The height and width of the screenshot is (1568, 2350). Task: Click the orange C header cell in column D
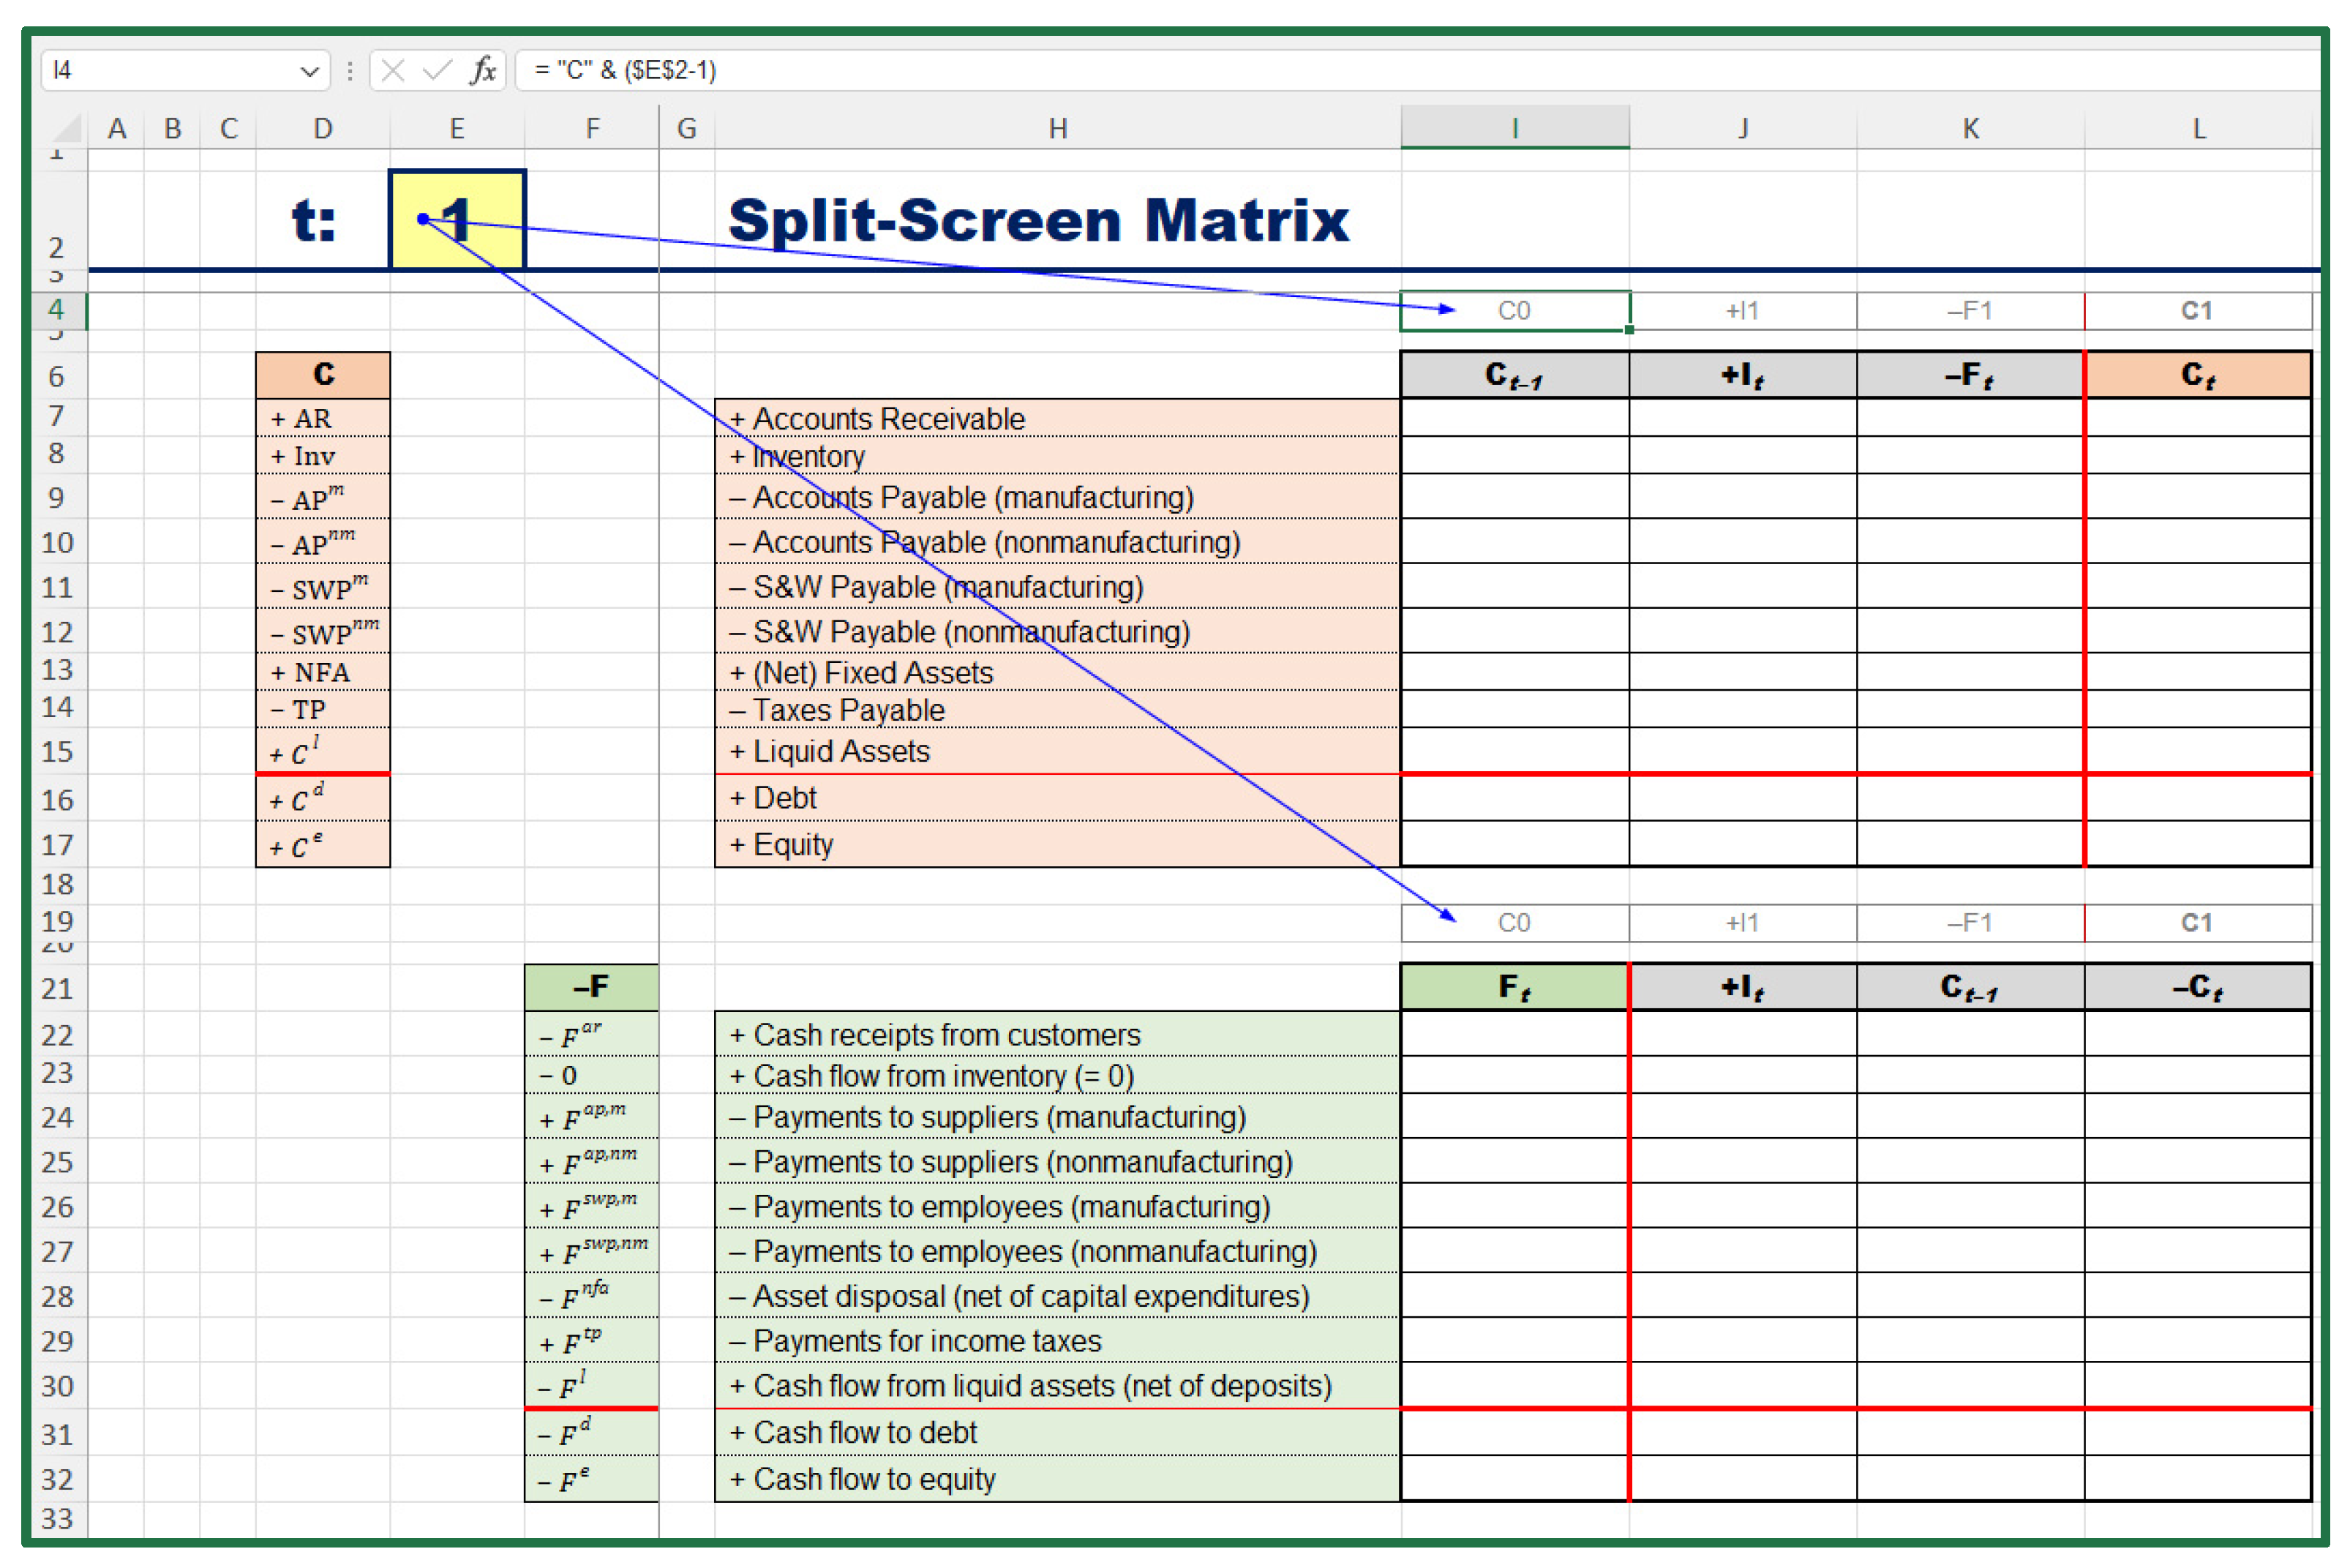point(323,375)
